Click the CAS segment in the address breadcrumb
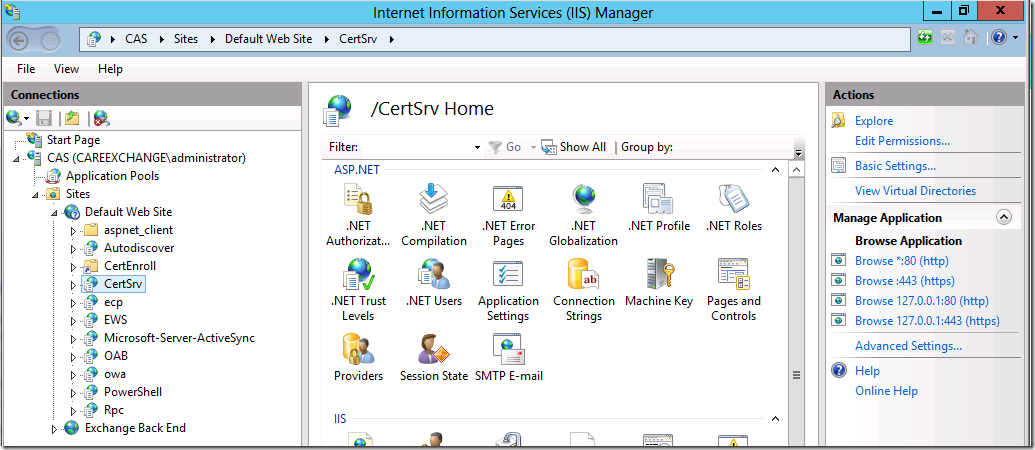The image size is (1035, 450). 136,39
